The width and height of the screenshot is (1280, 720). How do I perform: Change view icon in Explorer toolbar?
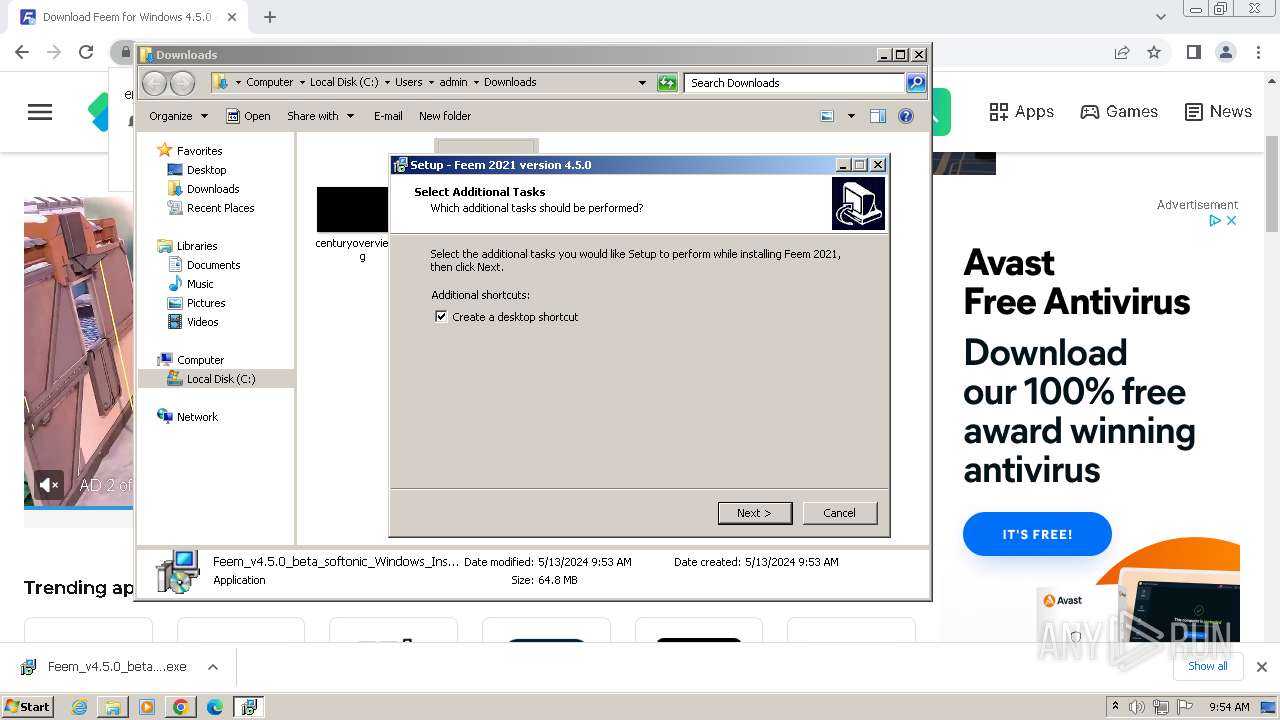pyautogui.click(x=827, y=116)
